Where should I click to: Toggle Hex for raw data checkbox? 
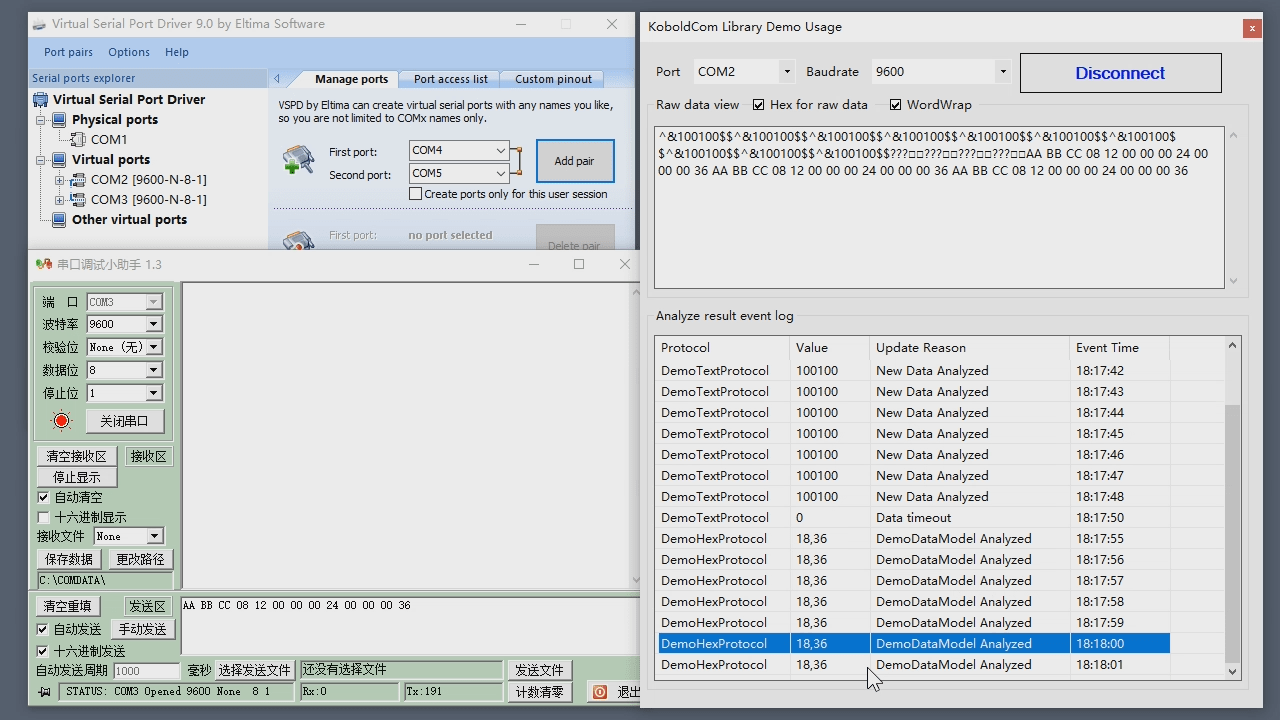pyautogui.click(x=758, y=104)
